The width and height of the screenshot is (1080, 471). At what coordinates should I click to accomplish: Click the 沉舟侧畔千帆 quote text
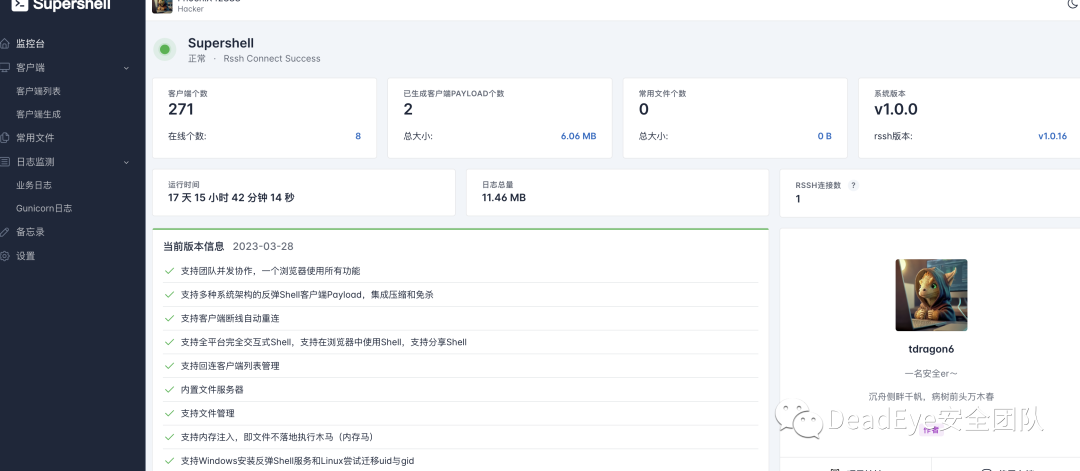click(x=931, y=397)
